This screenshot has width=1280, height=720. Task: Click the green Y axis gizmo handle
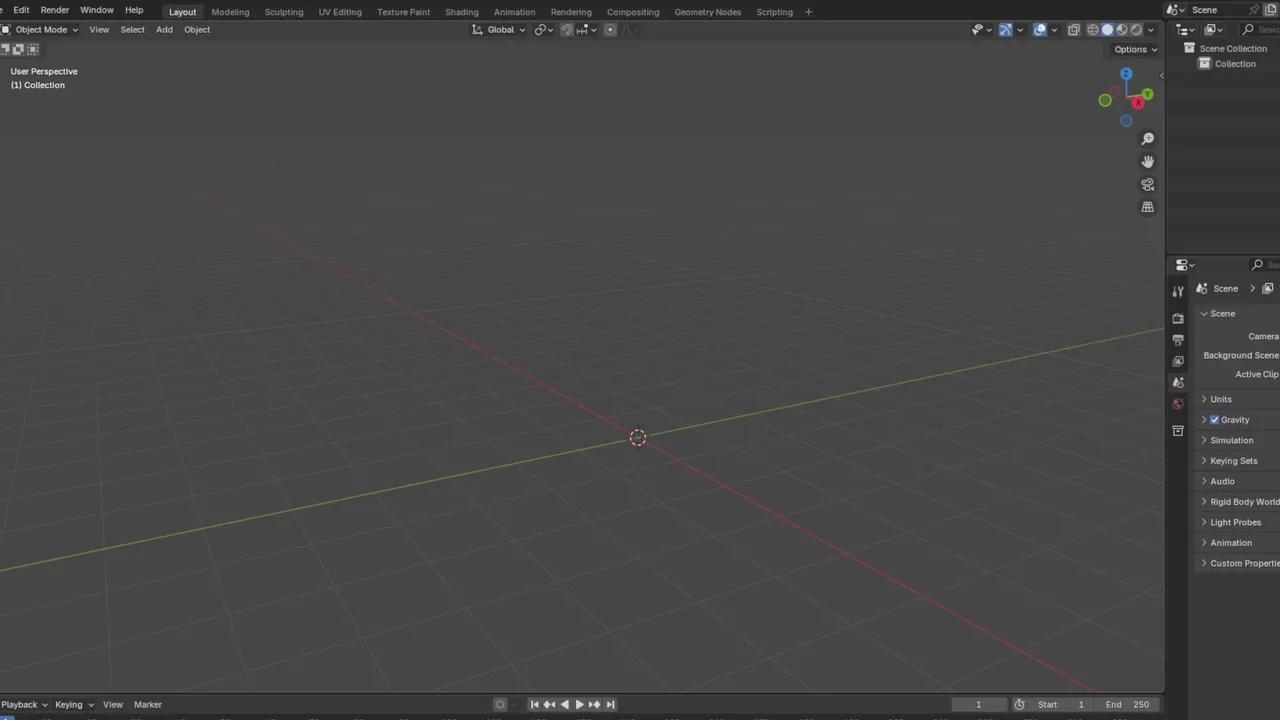[1147, 94]
